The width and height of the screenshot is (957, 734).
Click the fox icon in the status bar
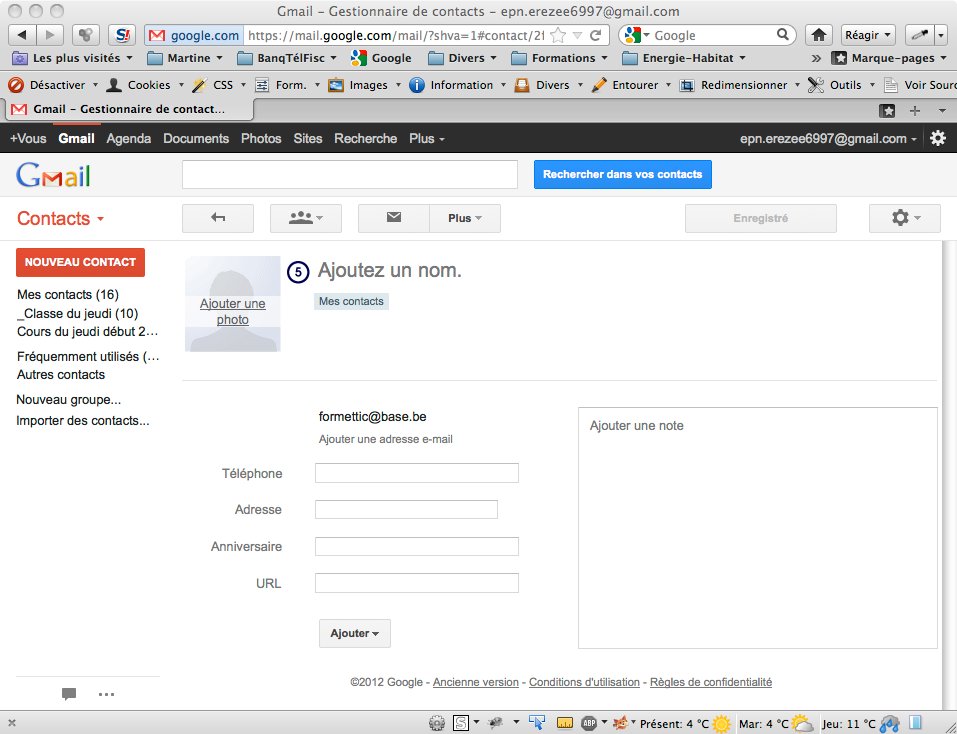click(620, 724)
